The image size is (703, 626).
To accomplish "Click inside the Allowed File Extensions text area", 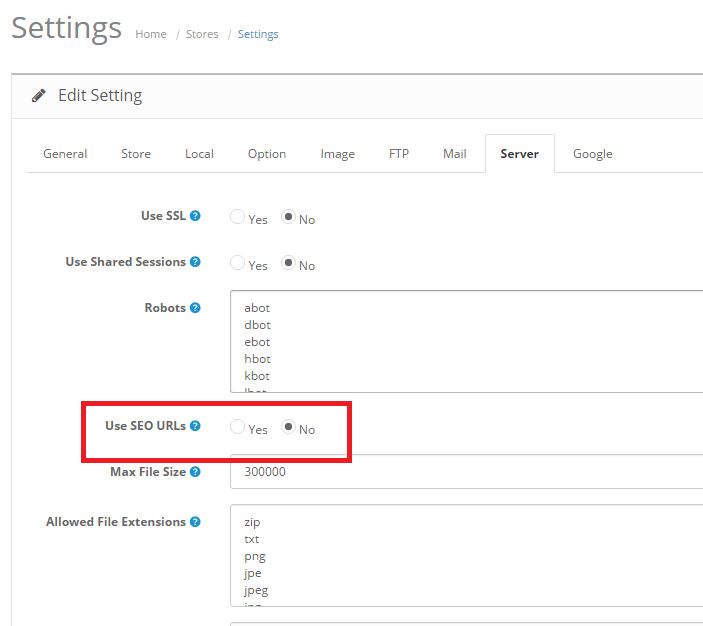I will (x=466, y=556).
